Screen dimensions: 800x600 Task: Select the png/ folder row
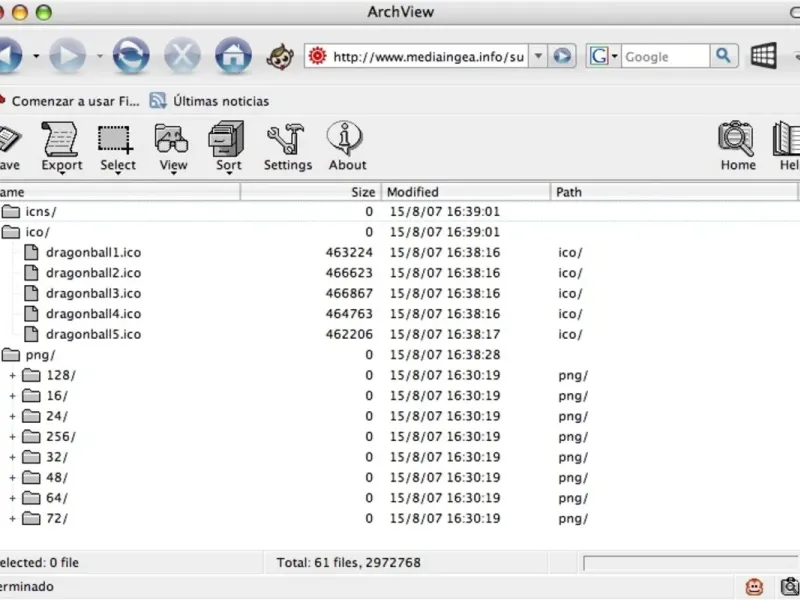pyautogui.click(x=400, y=355)
